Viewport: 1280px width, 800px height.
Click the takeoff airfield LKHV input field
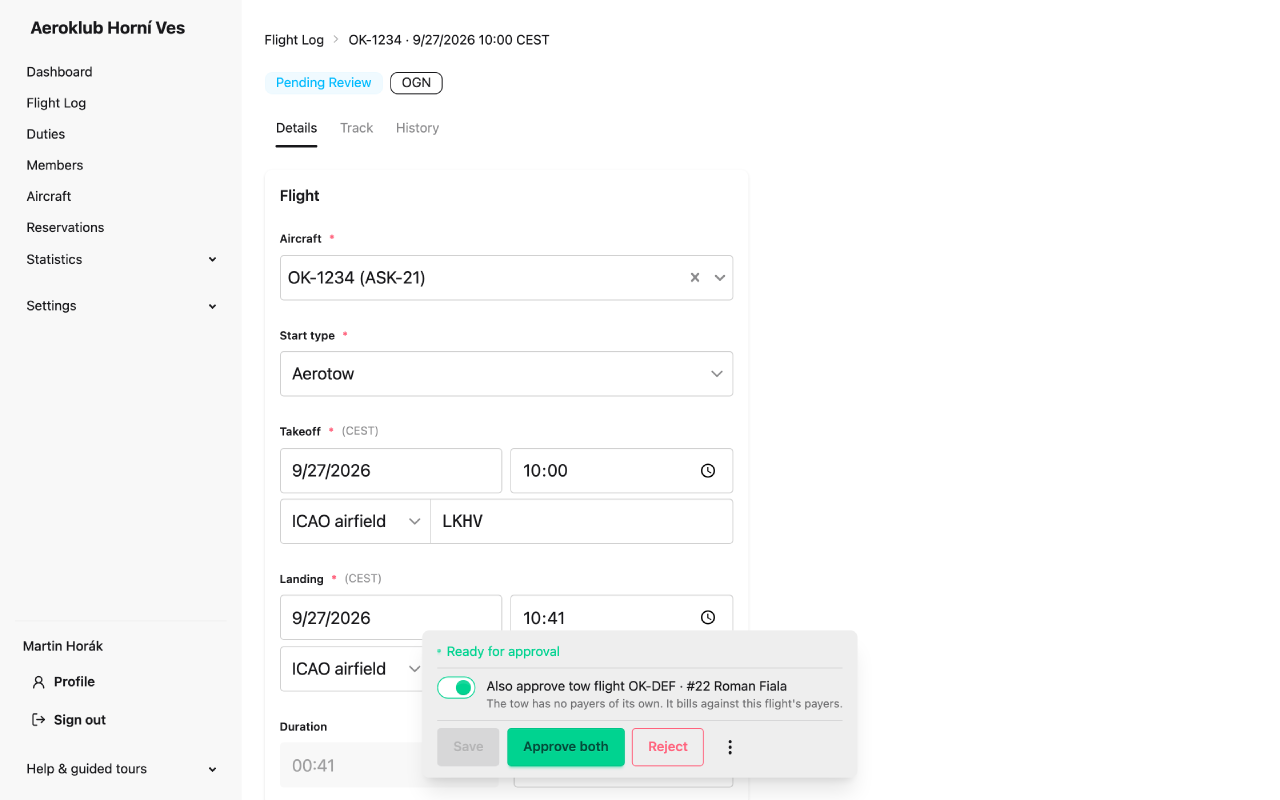[x=582, y=521]
